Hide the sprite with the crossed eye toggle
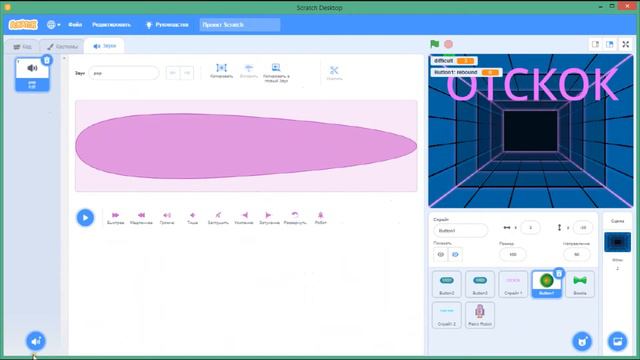 coord(455,255)
